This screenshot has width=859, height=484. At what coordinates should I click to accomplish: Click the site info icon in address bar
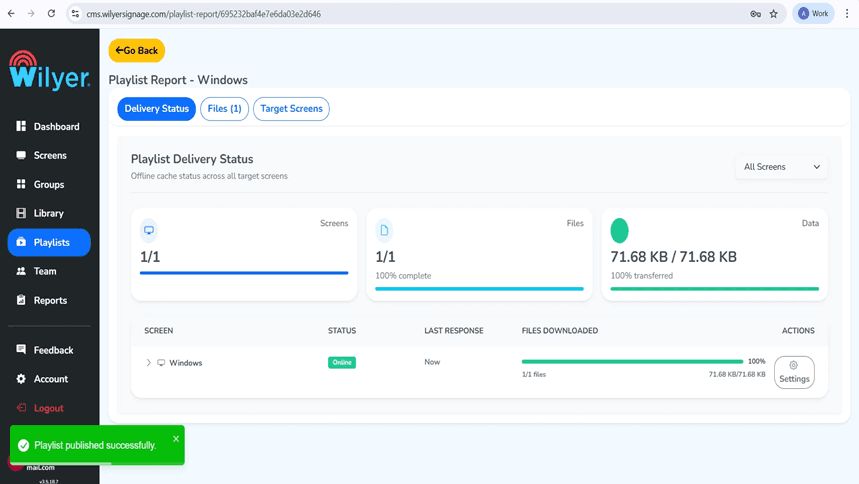[x=76, y=14]
